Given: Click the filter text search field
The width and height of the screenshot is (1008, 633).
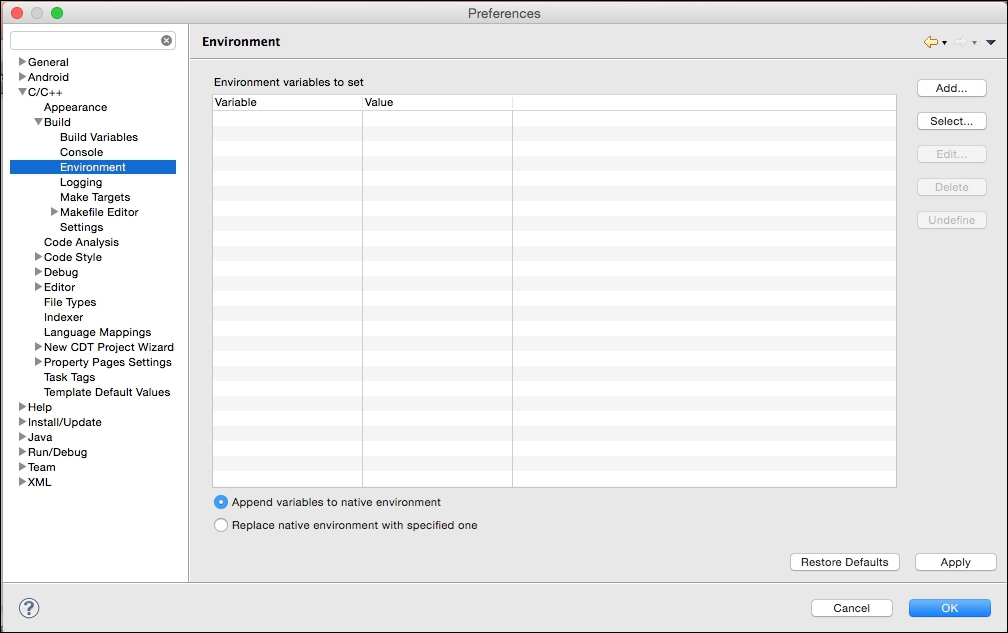Looking at the screenshot, I should click(x=85, y=41).
